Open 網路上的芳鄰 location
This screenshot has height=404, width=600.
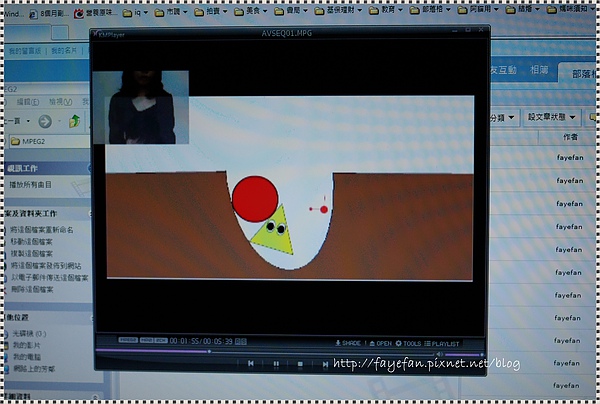[x=34, y=369]
